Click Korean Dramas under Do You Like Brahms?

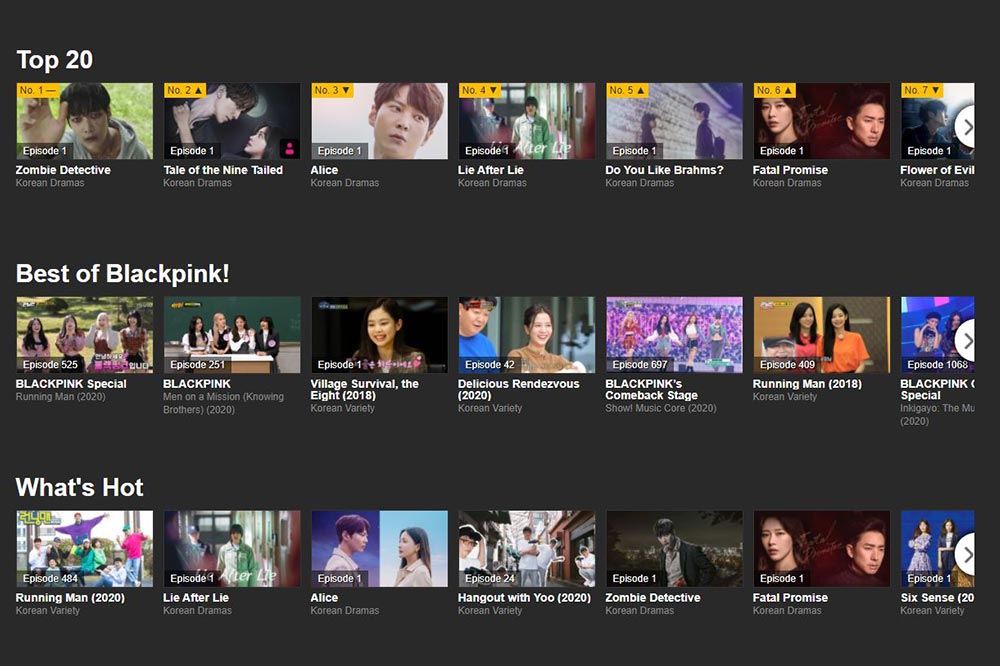pyautogui.click(x=640, y=183)
